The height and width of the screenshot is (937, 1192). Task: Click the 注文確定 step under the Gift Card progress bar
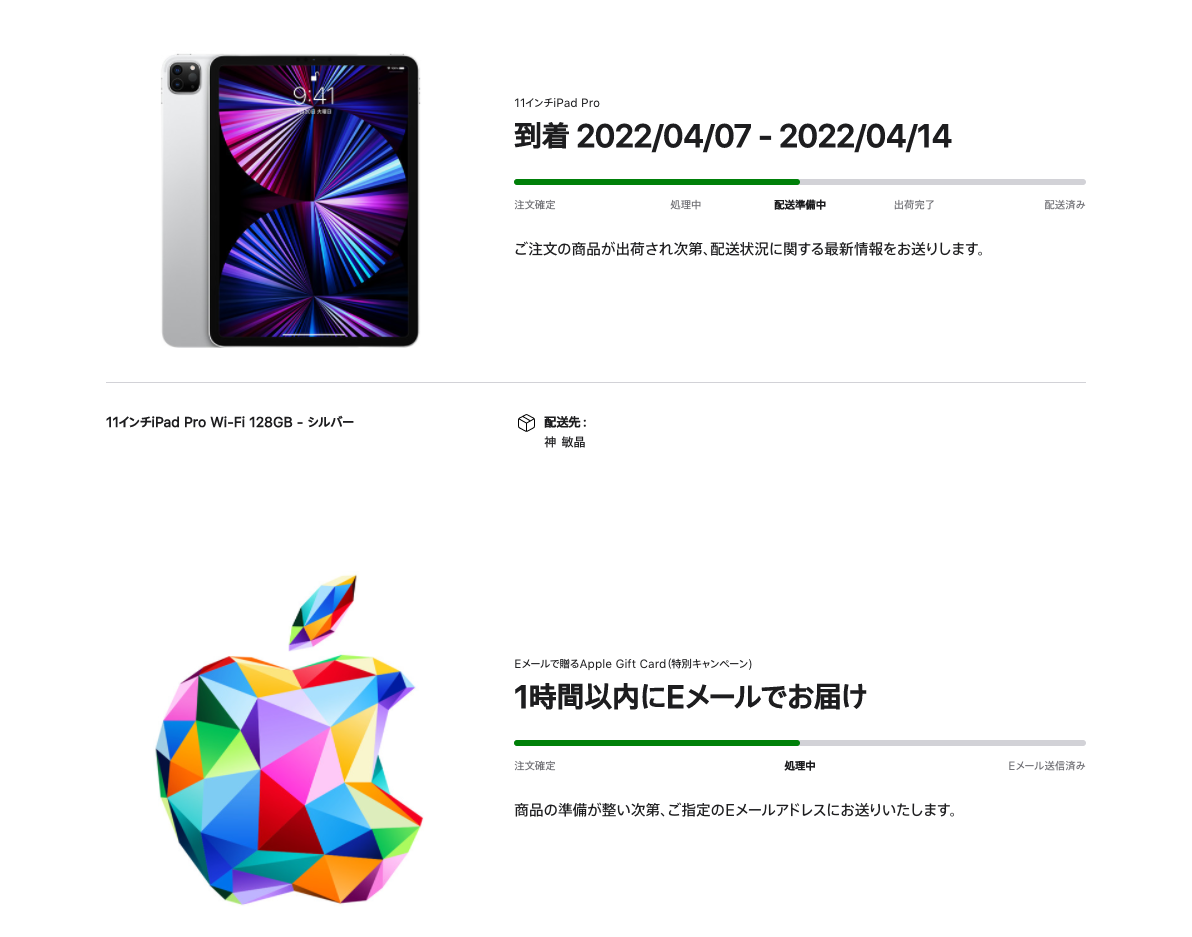click(534, 765)
